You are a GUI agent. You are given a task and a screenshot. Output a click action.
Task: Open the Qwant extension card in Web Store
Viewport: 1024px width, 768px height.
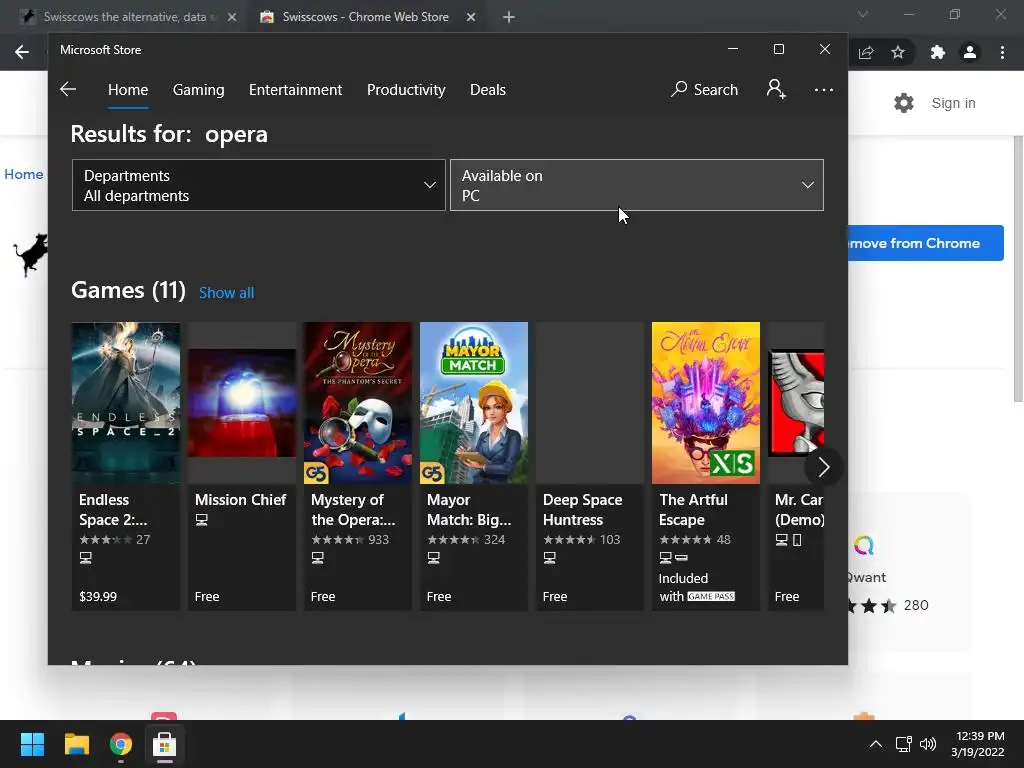coord(908,573)
